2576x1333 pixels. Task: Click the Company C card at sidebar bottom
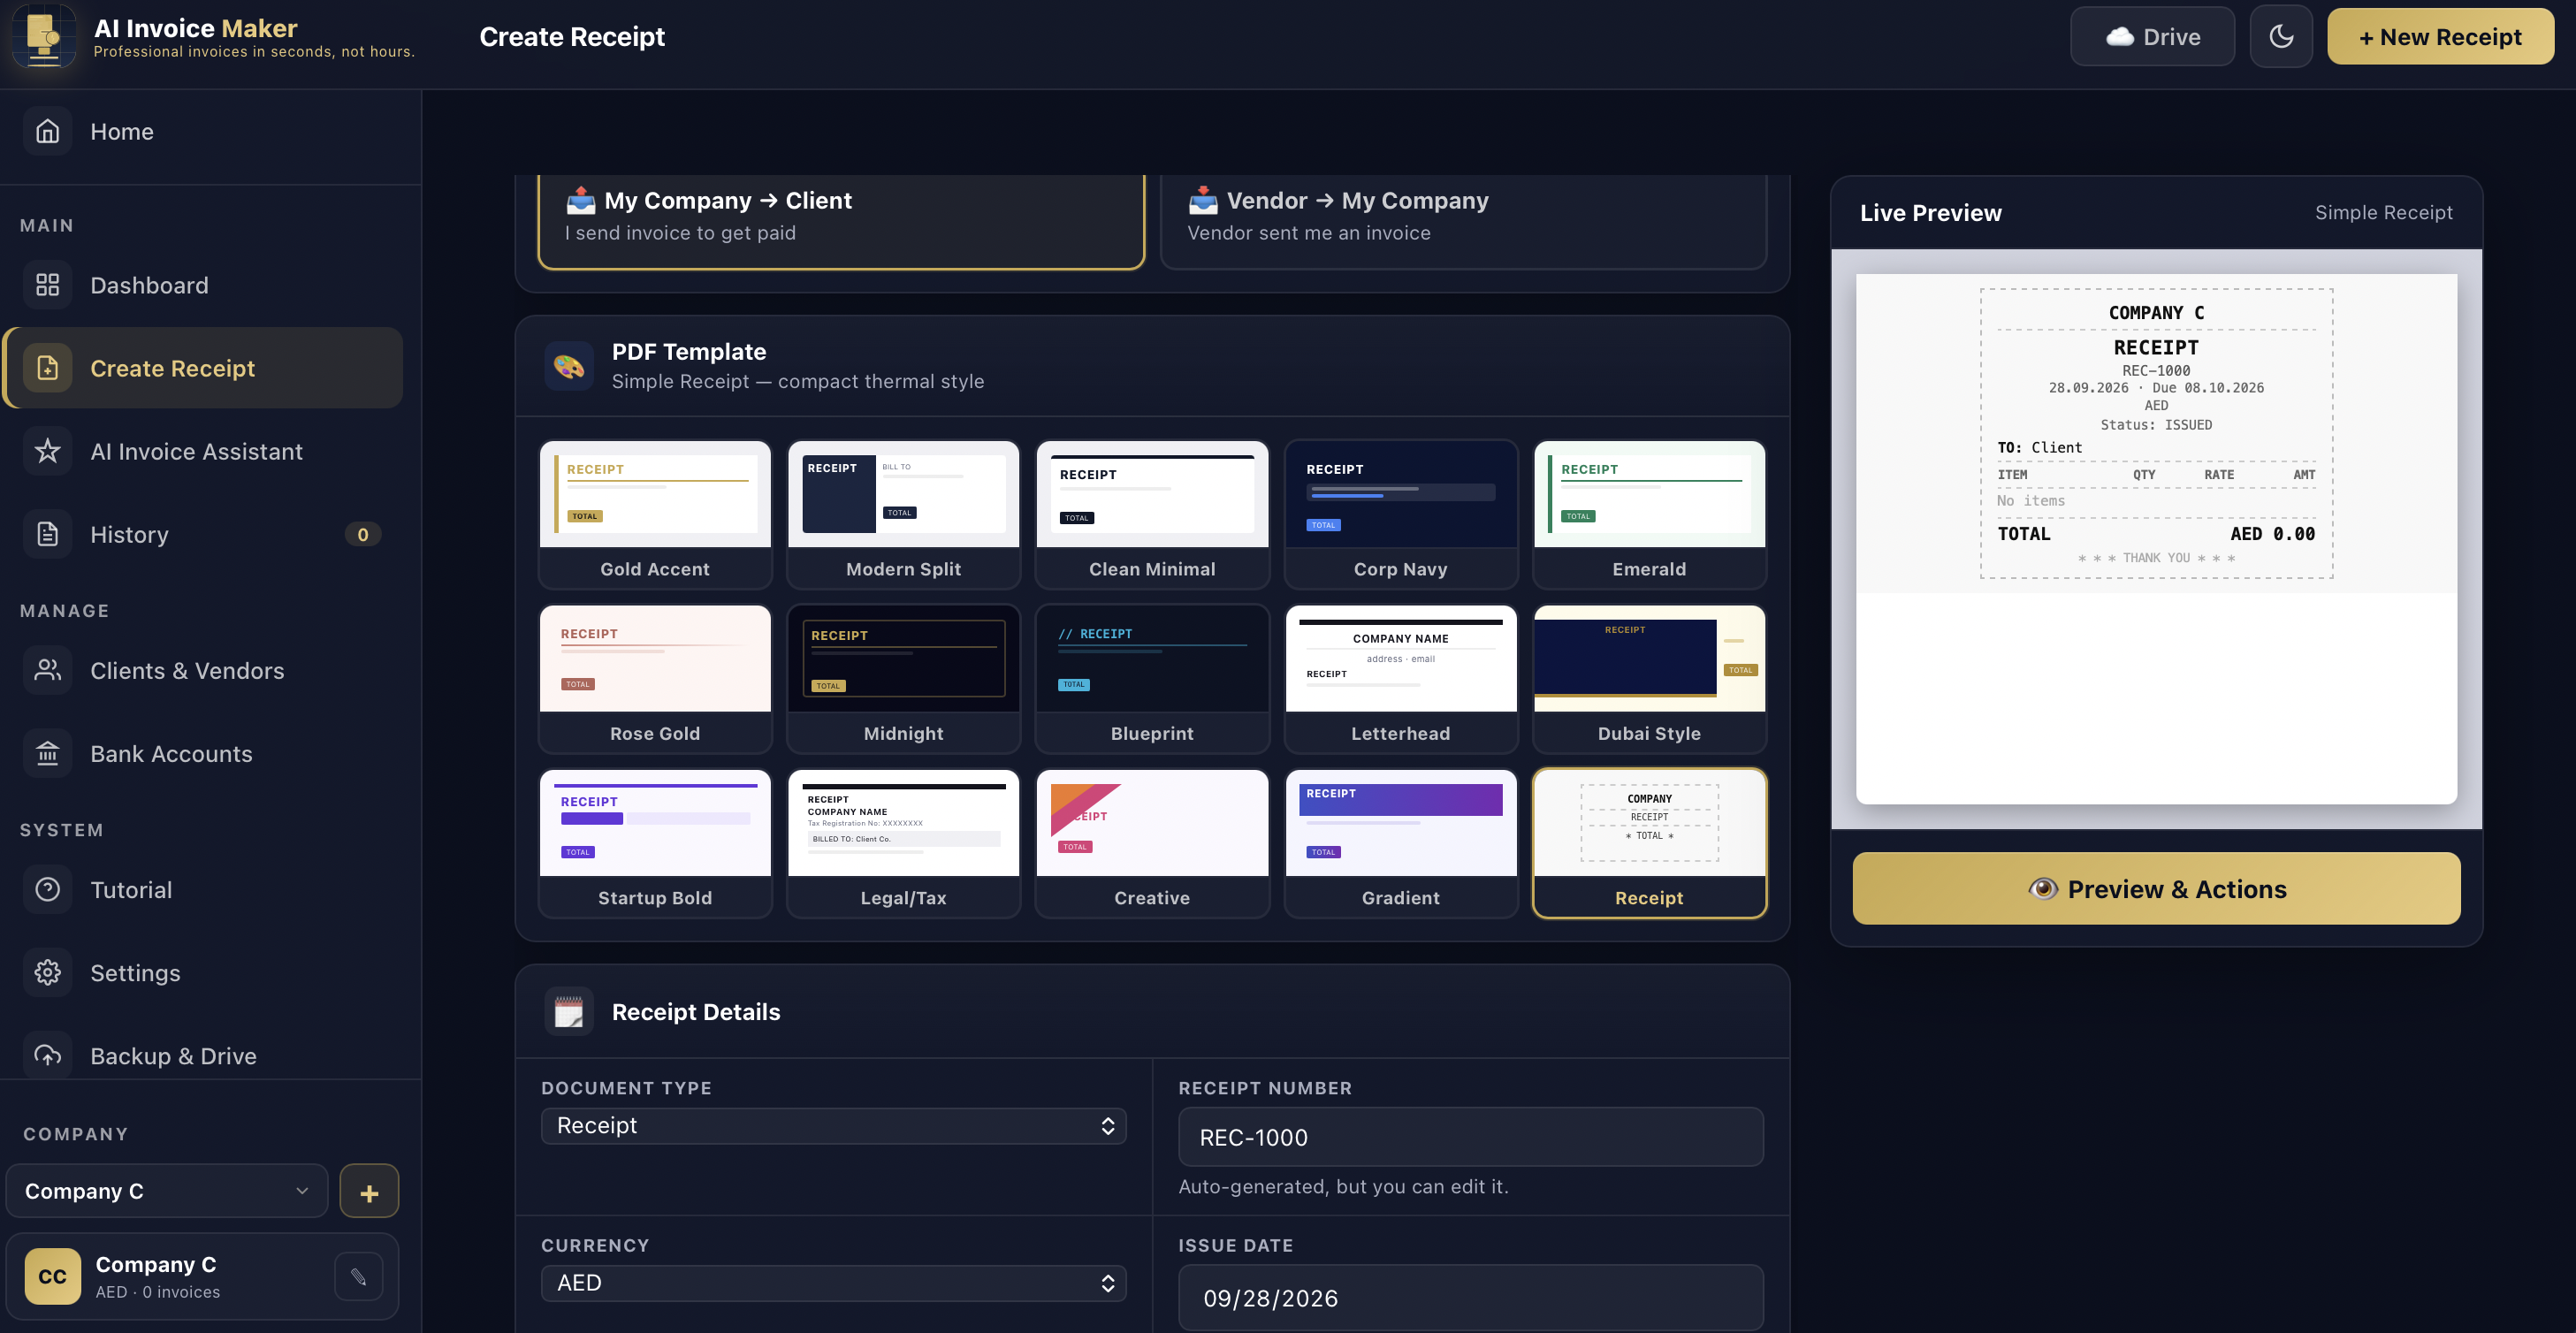click(x=202, y=1276)
